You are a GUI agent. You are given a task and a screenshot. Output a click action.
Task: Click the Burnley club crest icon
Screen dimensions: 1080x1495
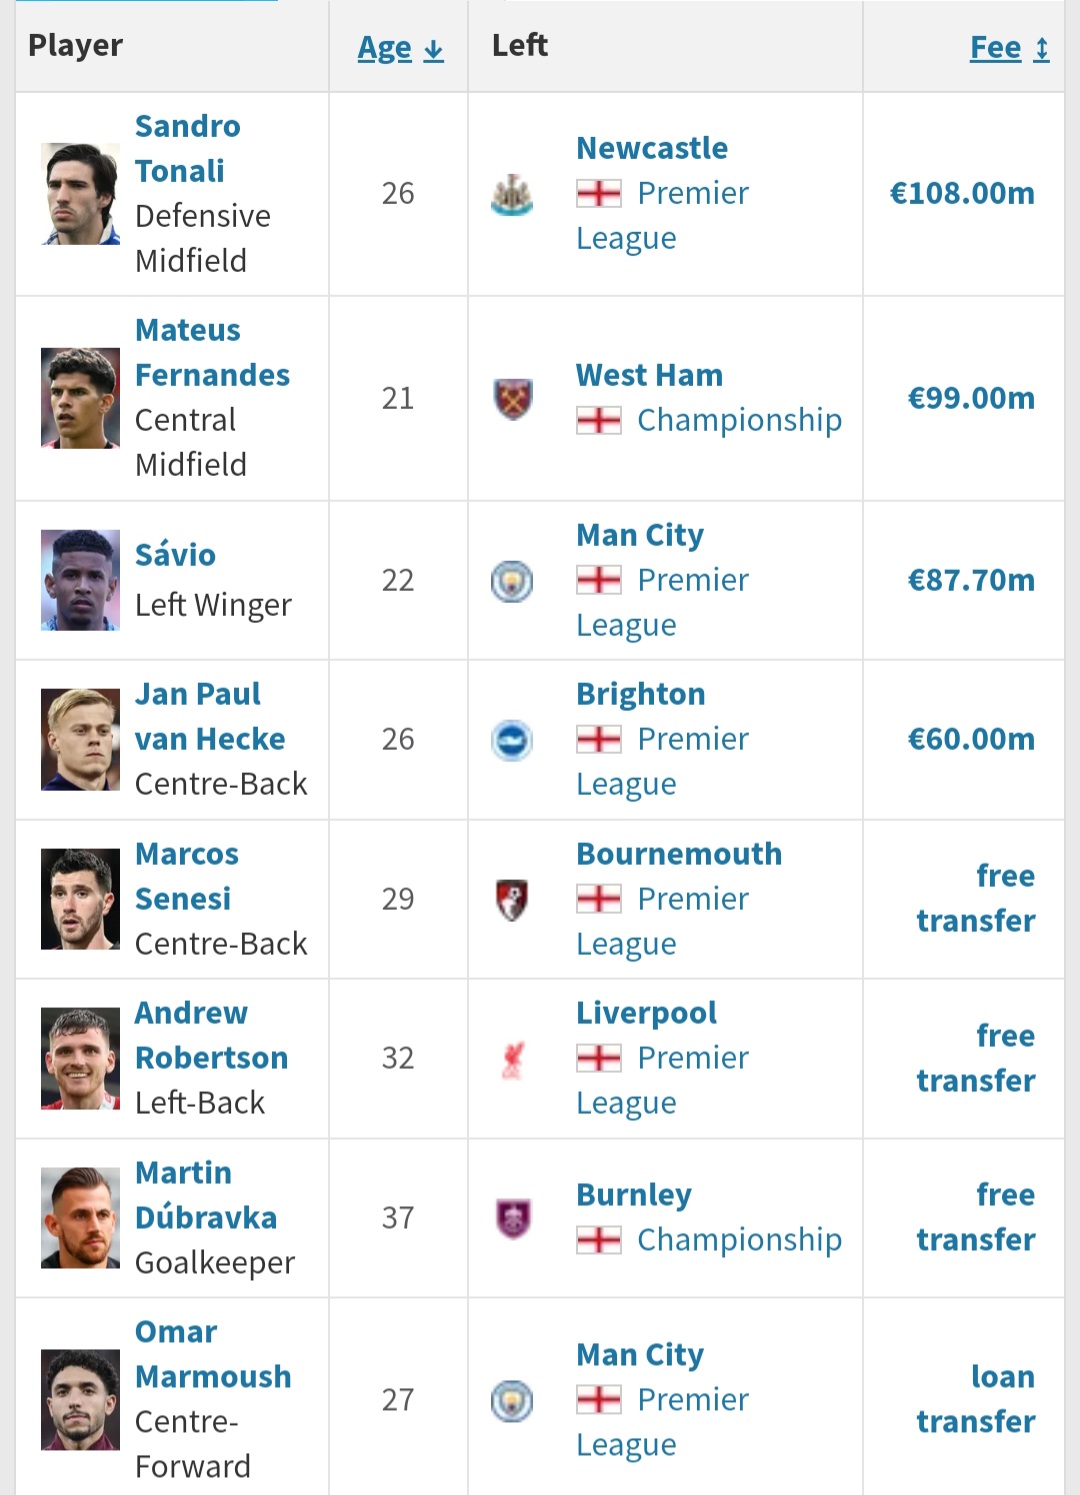513,1218
